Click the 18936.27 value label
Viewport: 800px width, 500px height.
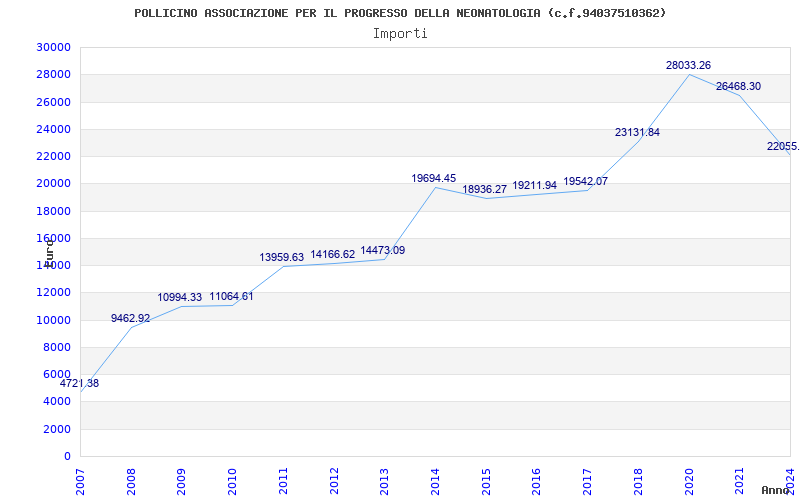tap(485, 189)
